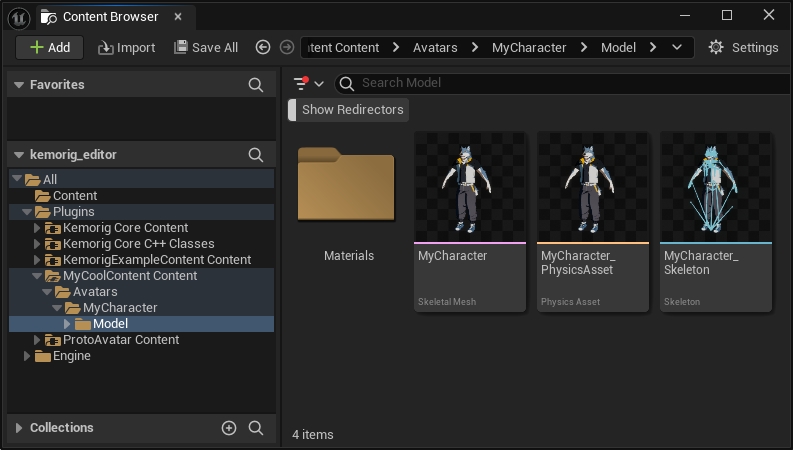793x450 pixels.
Task: Expand the Collections section
Action: click(18, 428)
